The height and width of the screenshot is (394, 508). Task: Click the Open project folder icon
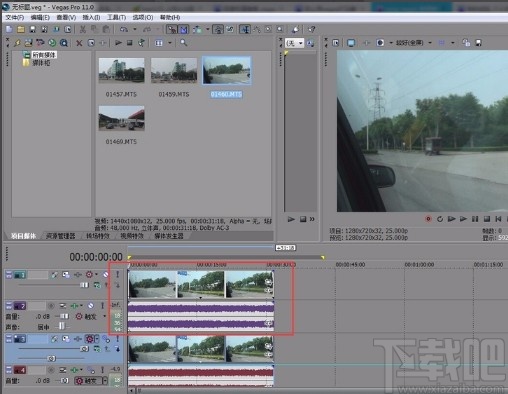click(x=21, y=29)
